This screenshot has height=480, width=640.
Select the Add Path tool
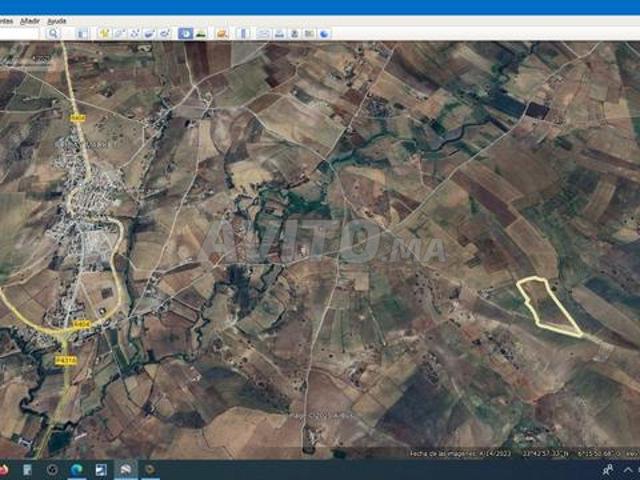pyautogui.click(x=133, y=33)
